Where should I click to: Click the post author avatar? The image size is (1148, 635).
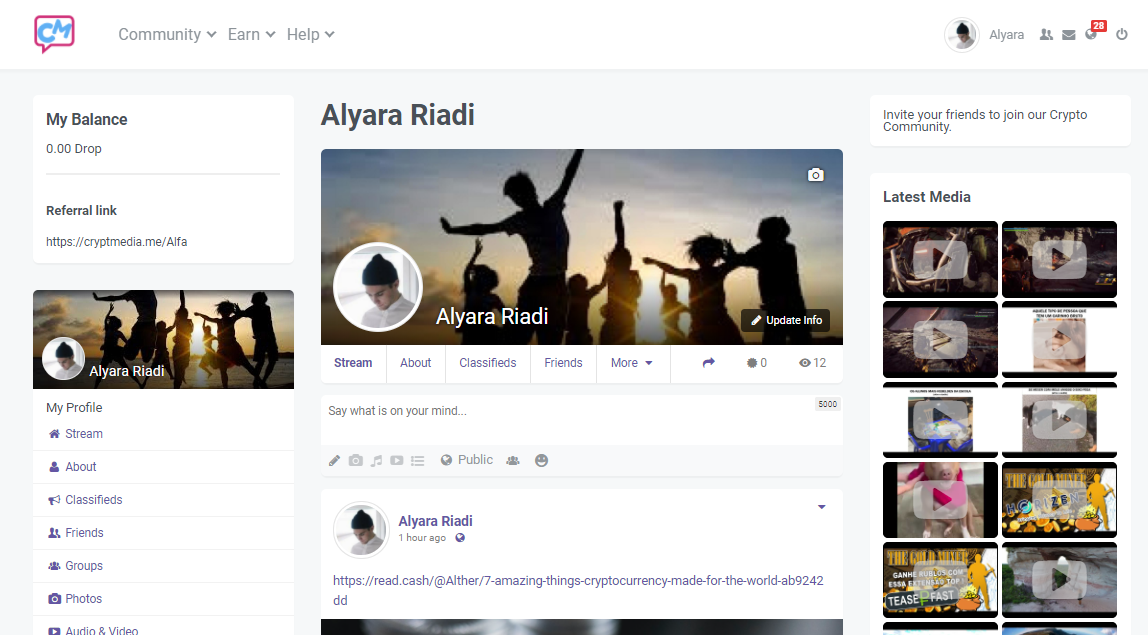click(x=361, y=530)
